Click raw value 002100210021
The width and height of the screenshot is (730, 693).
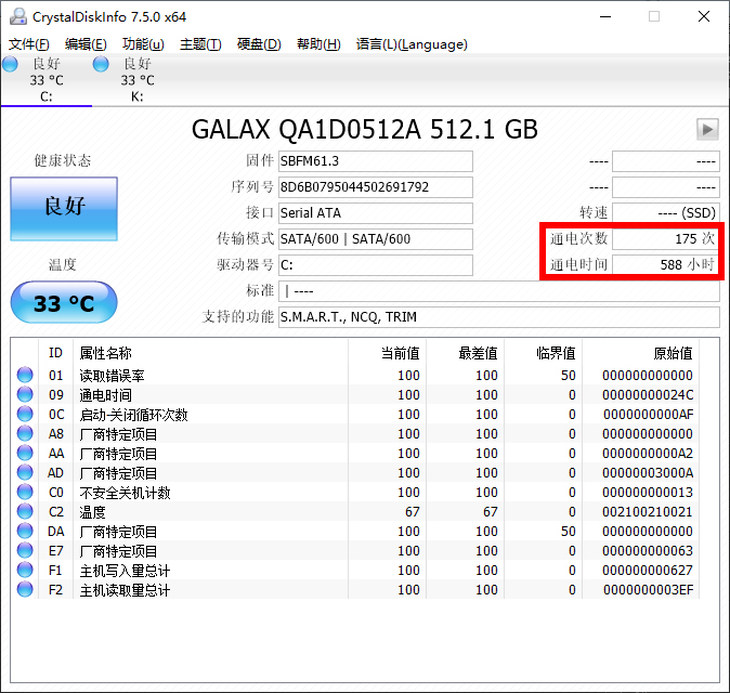tap(647, 512)
